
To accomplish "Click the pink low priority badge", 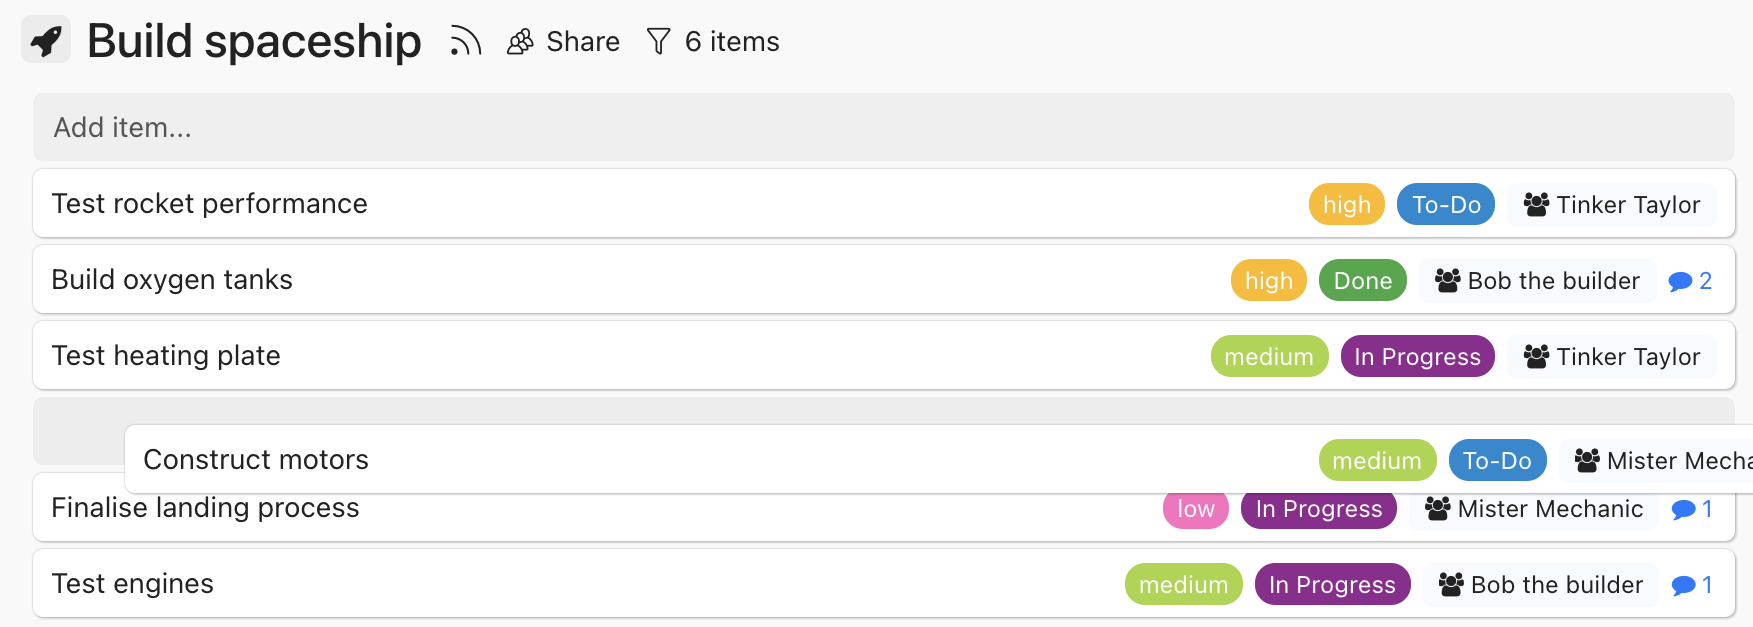I will click(1195, 509).
